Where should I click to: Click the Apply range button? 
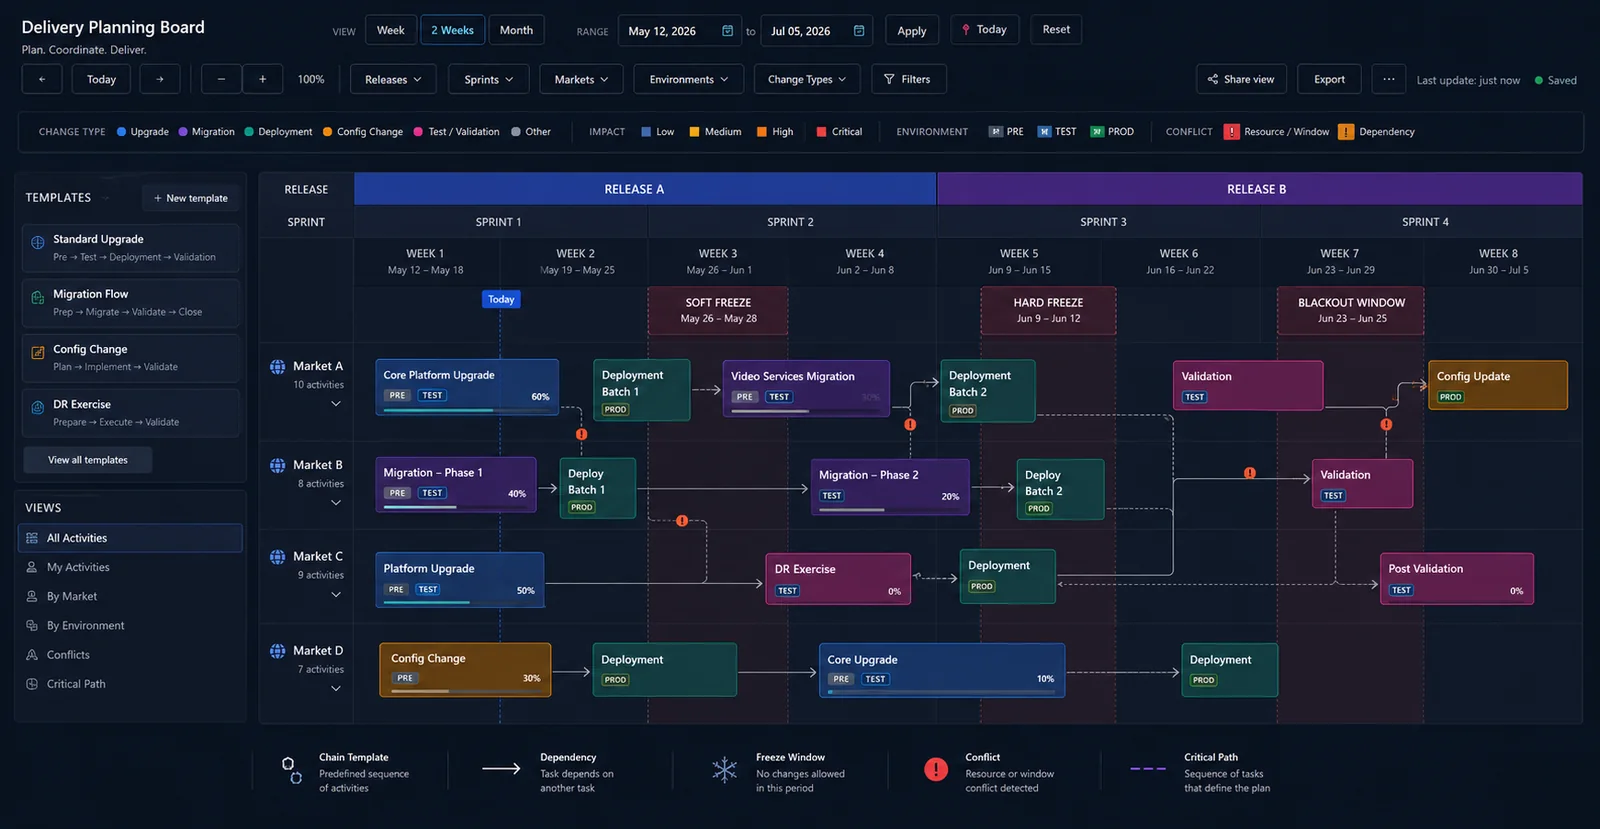tap(912, 31)
